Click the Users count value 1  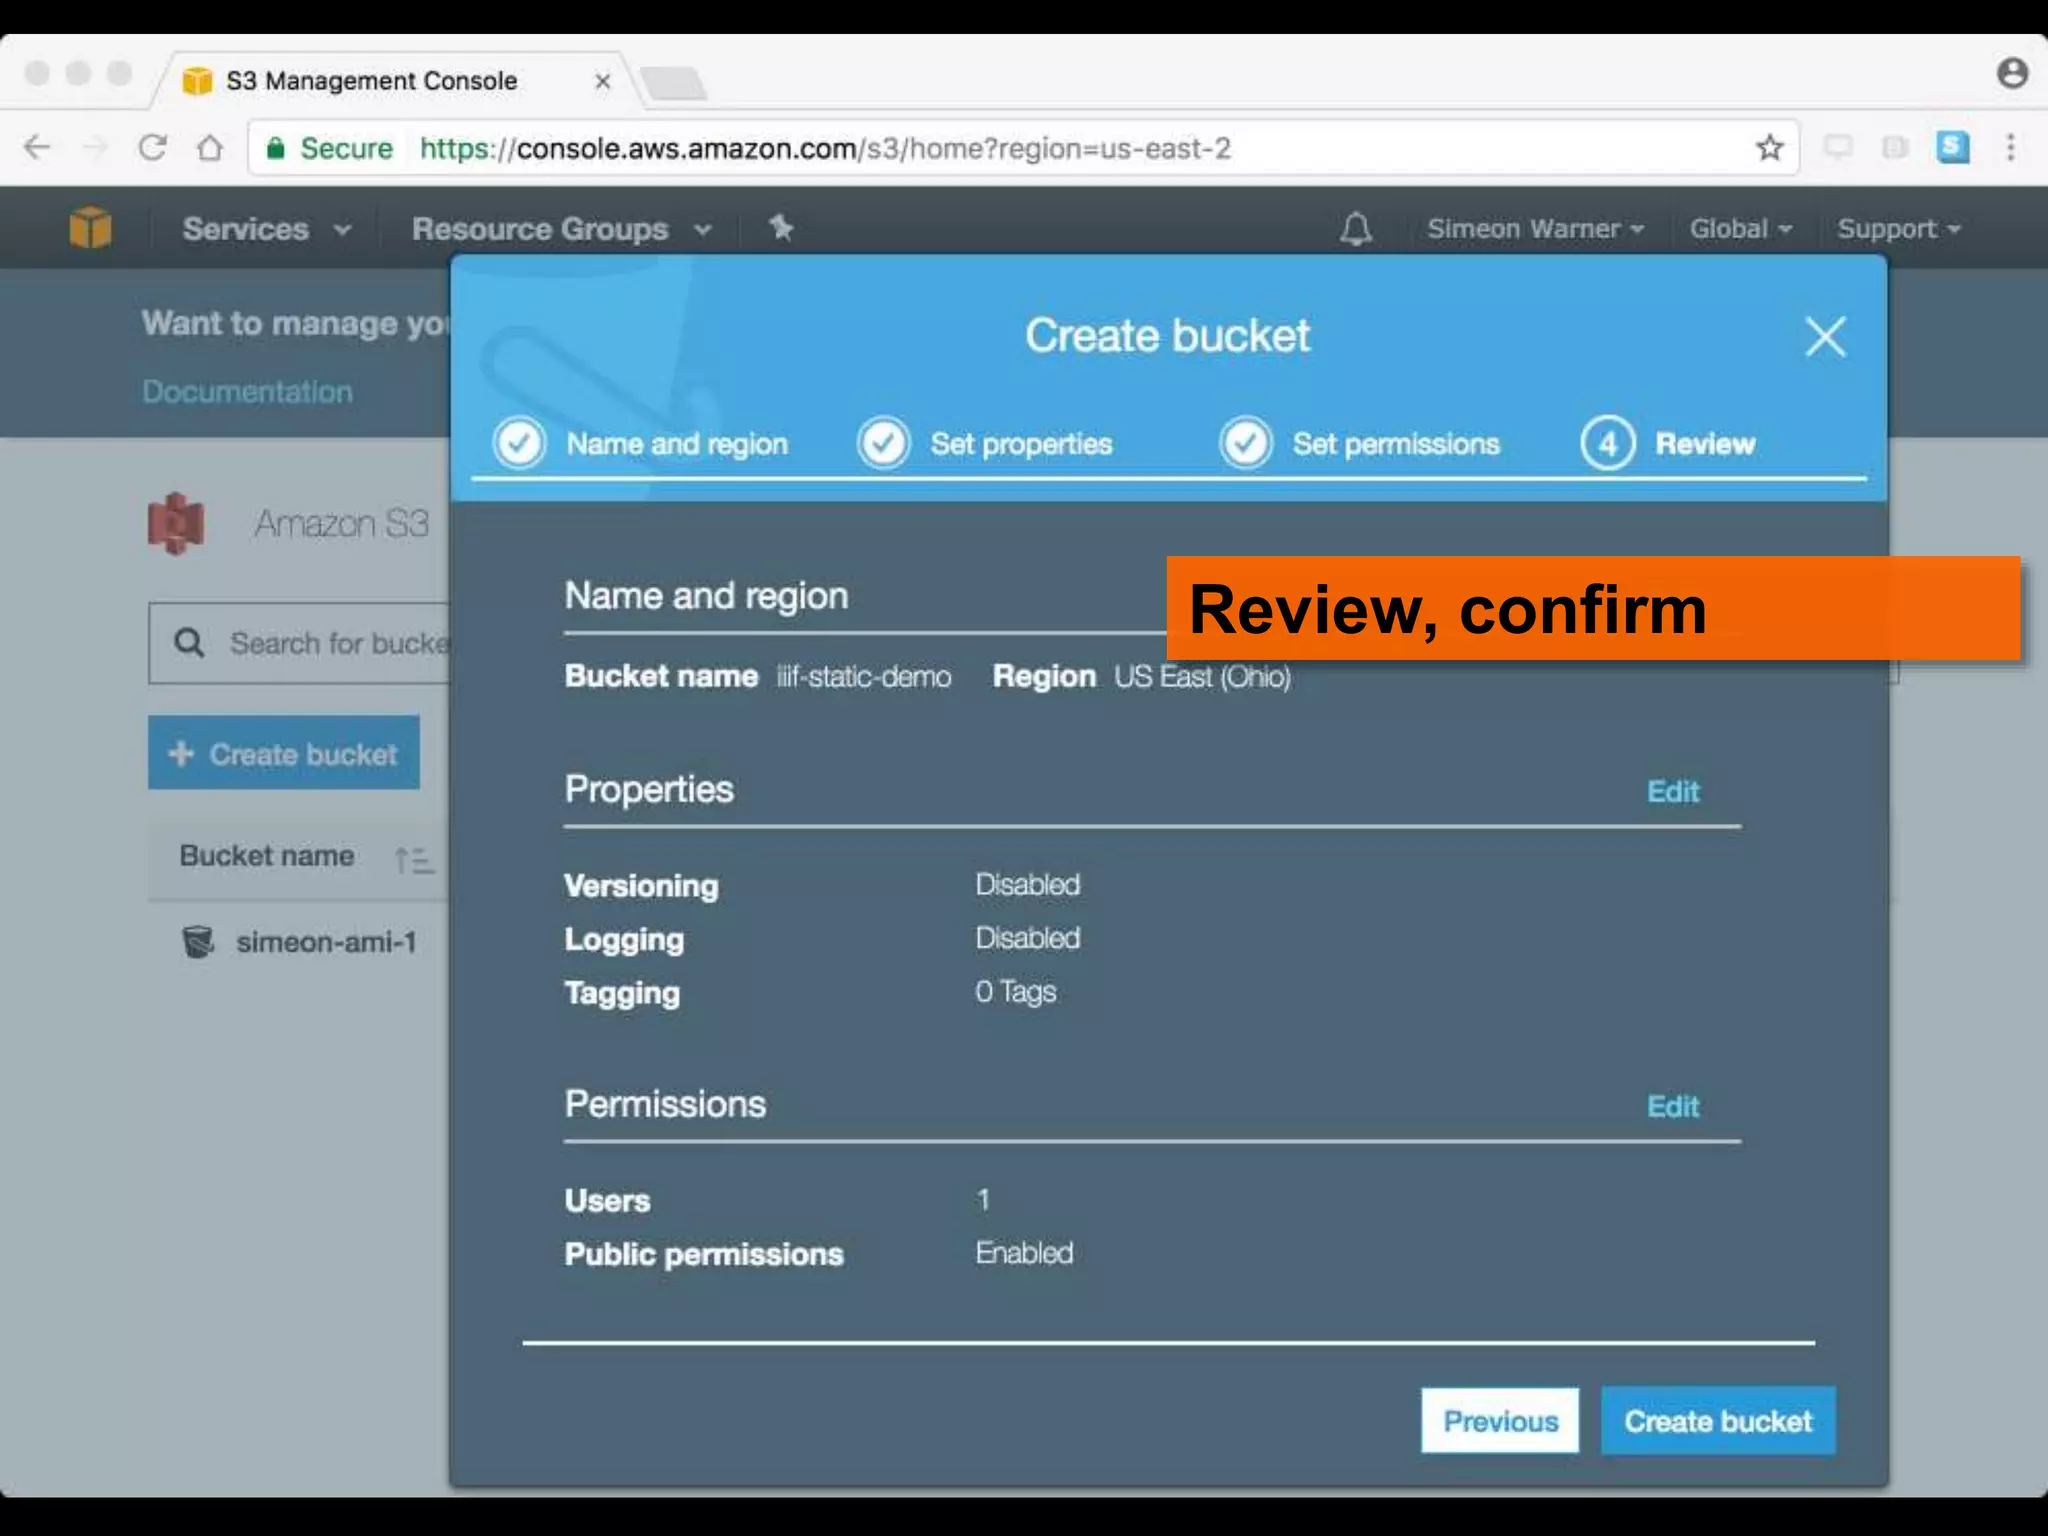[983, 1199]
